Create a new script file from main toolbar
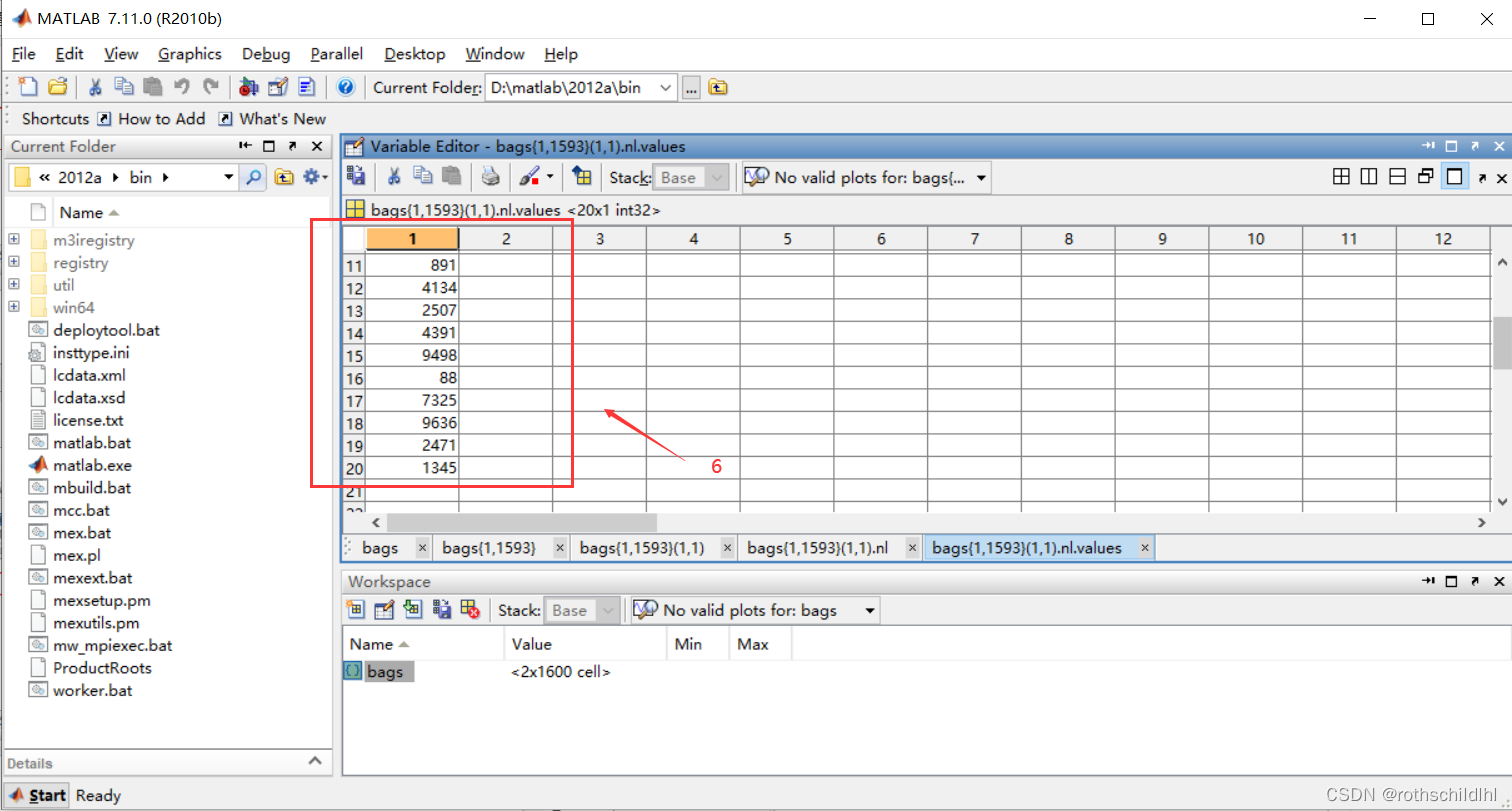The image size is (1512, 811). click(x=29, y=87)
